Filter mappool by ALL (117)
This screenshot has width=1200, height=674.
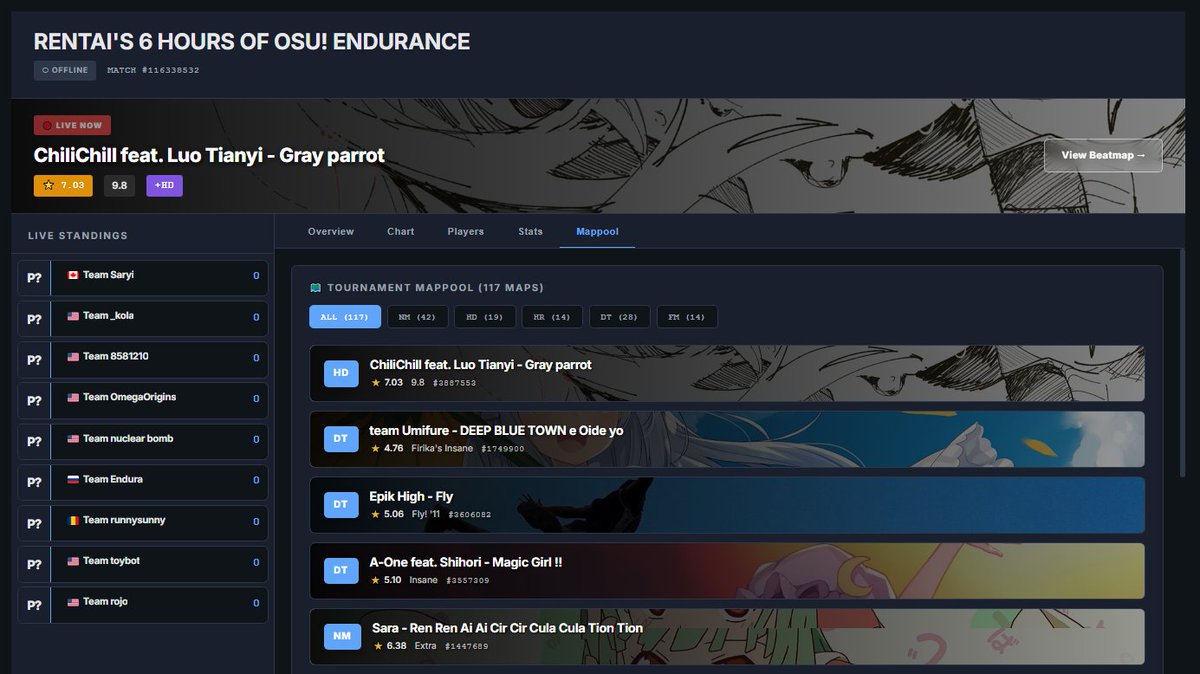pos(345,317)
